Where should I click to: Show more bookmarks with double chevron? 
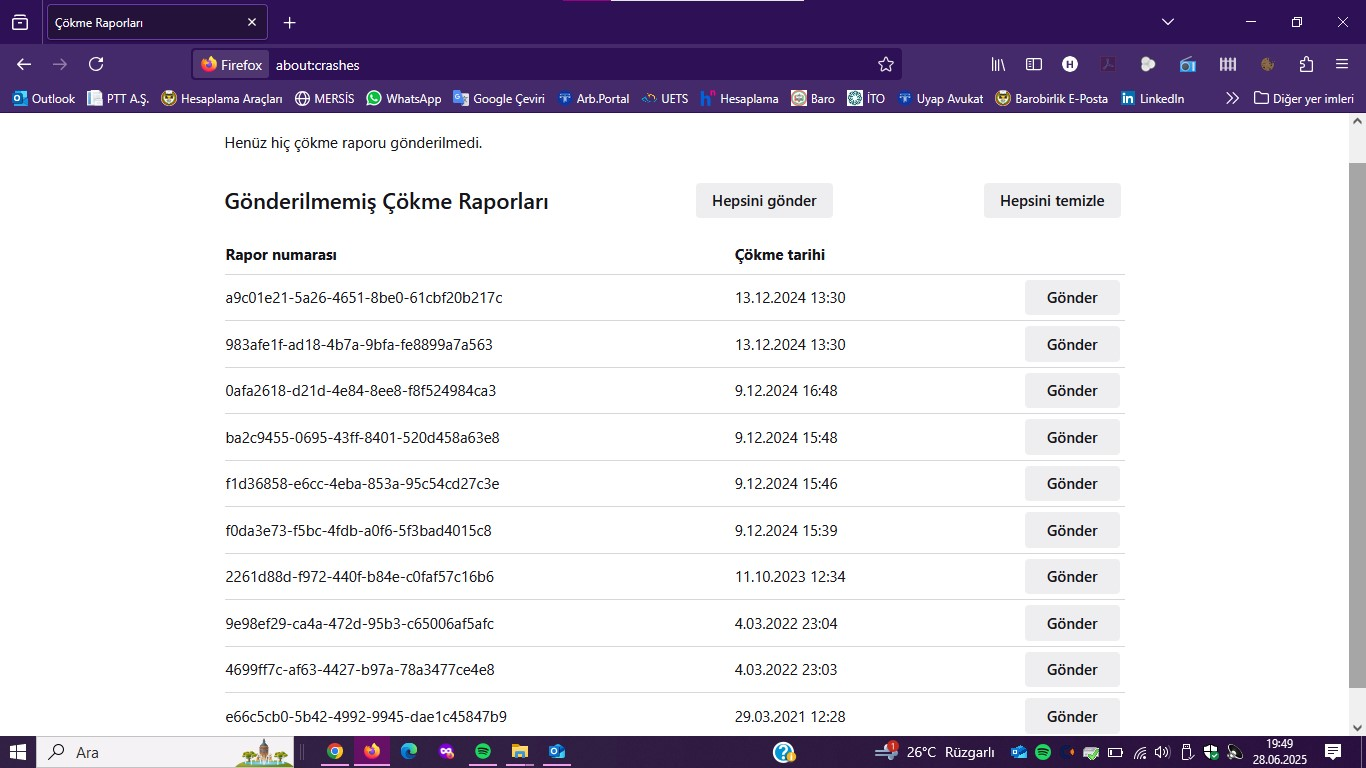[1232, 98]
